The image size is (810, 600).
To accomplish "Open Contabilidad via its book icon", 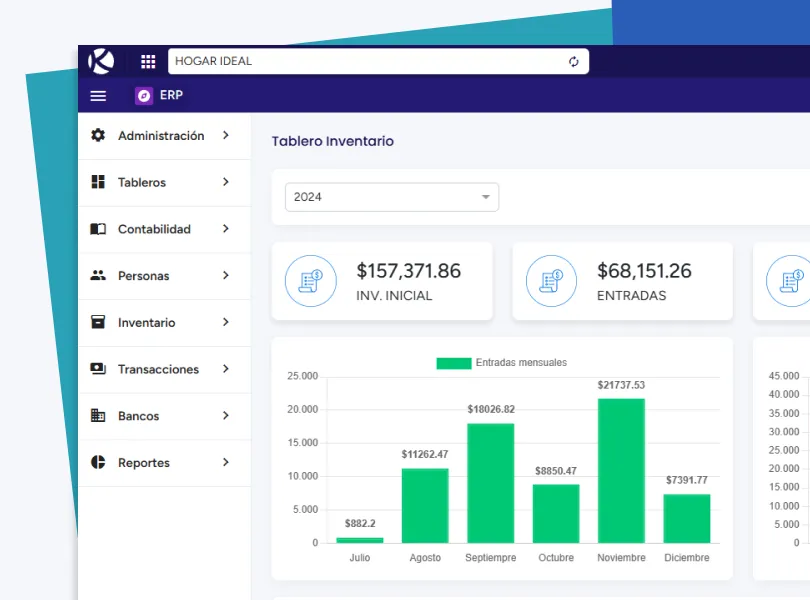I will pos(97,229).
